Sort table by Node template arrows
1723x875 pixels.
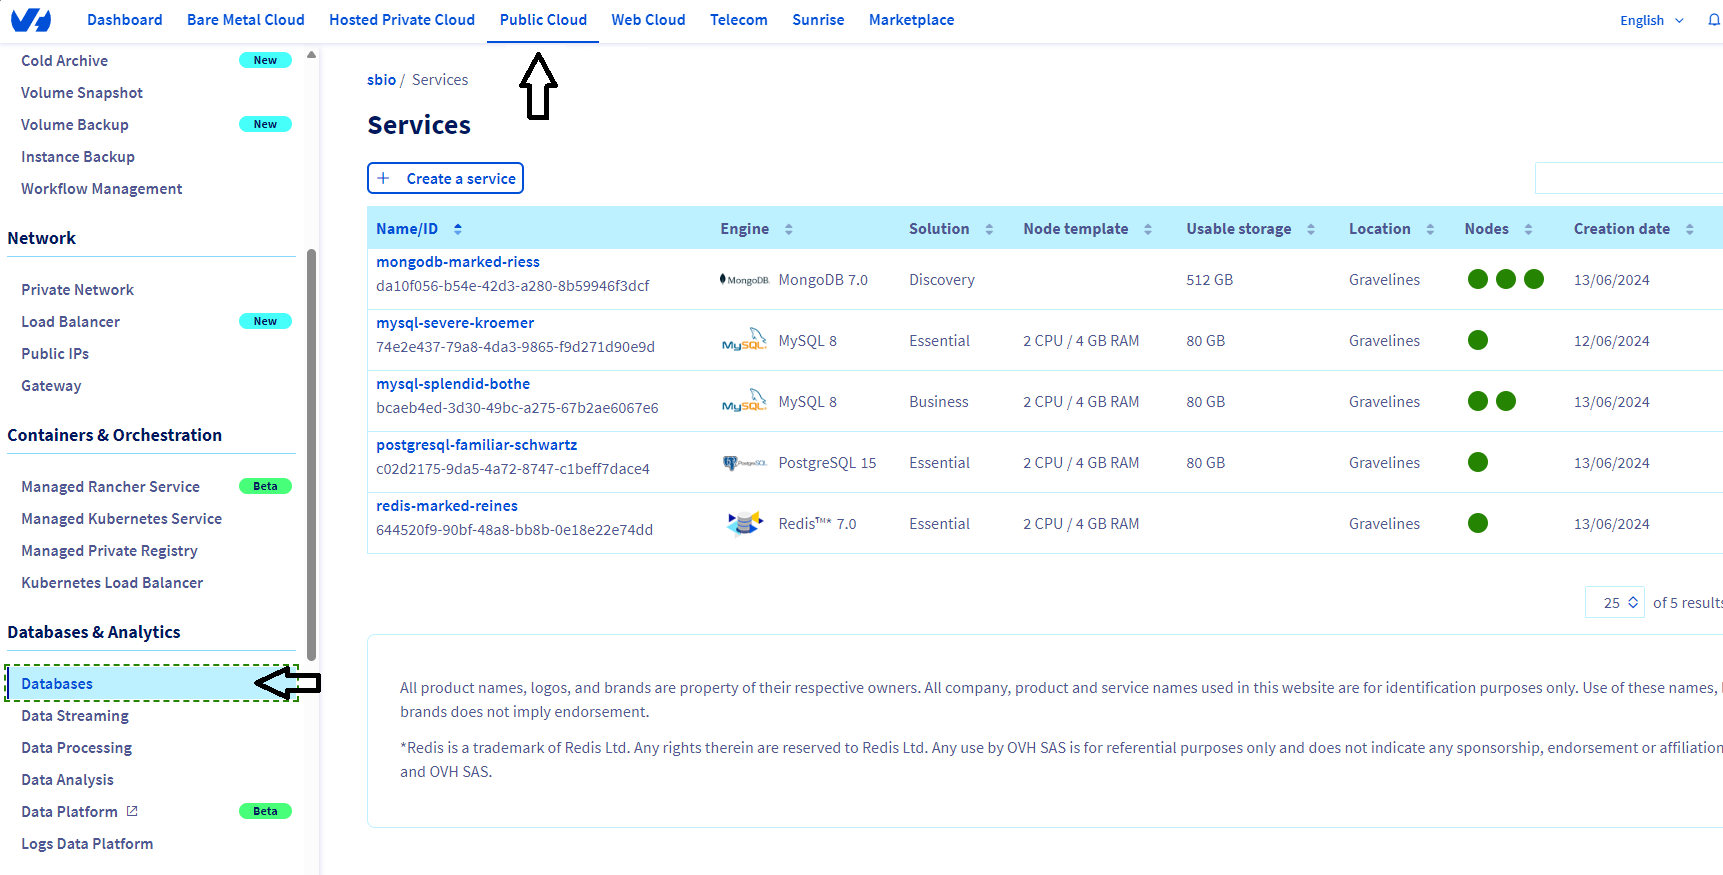click(x=1148, y=229)
